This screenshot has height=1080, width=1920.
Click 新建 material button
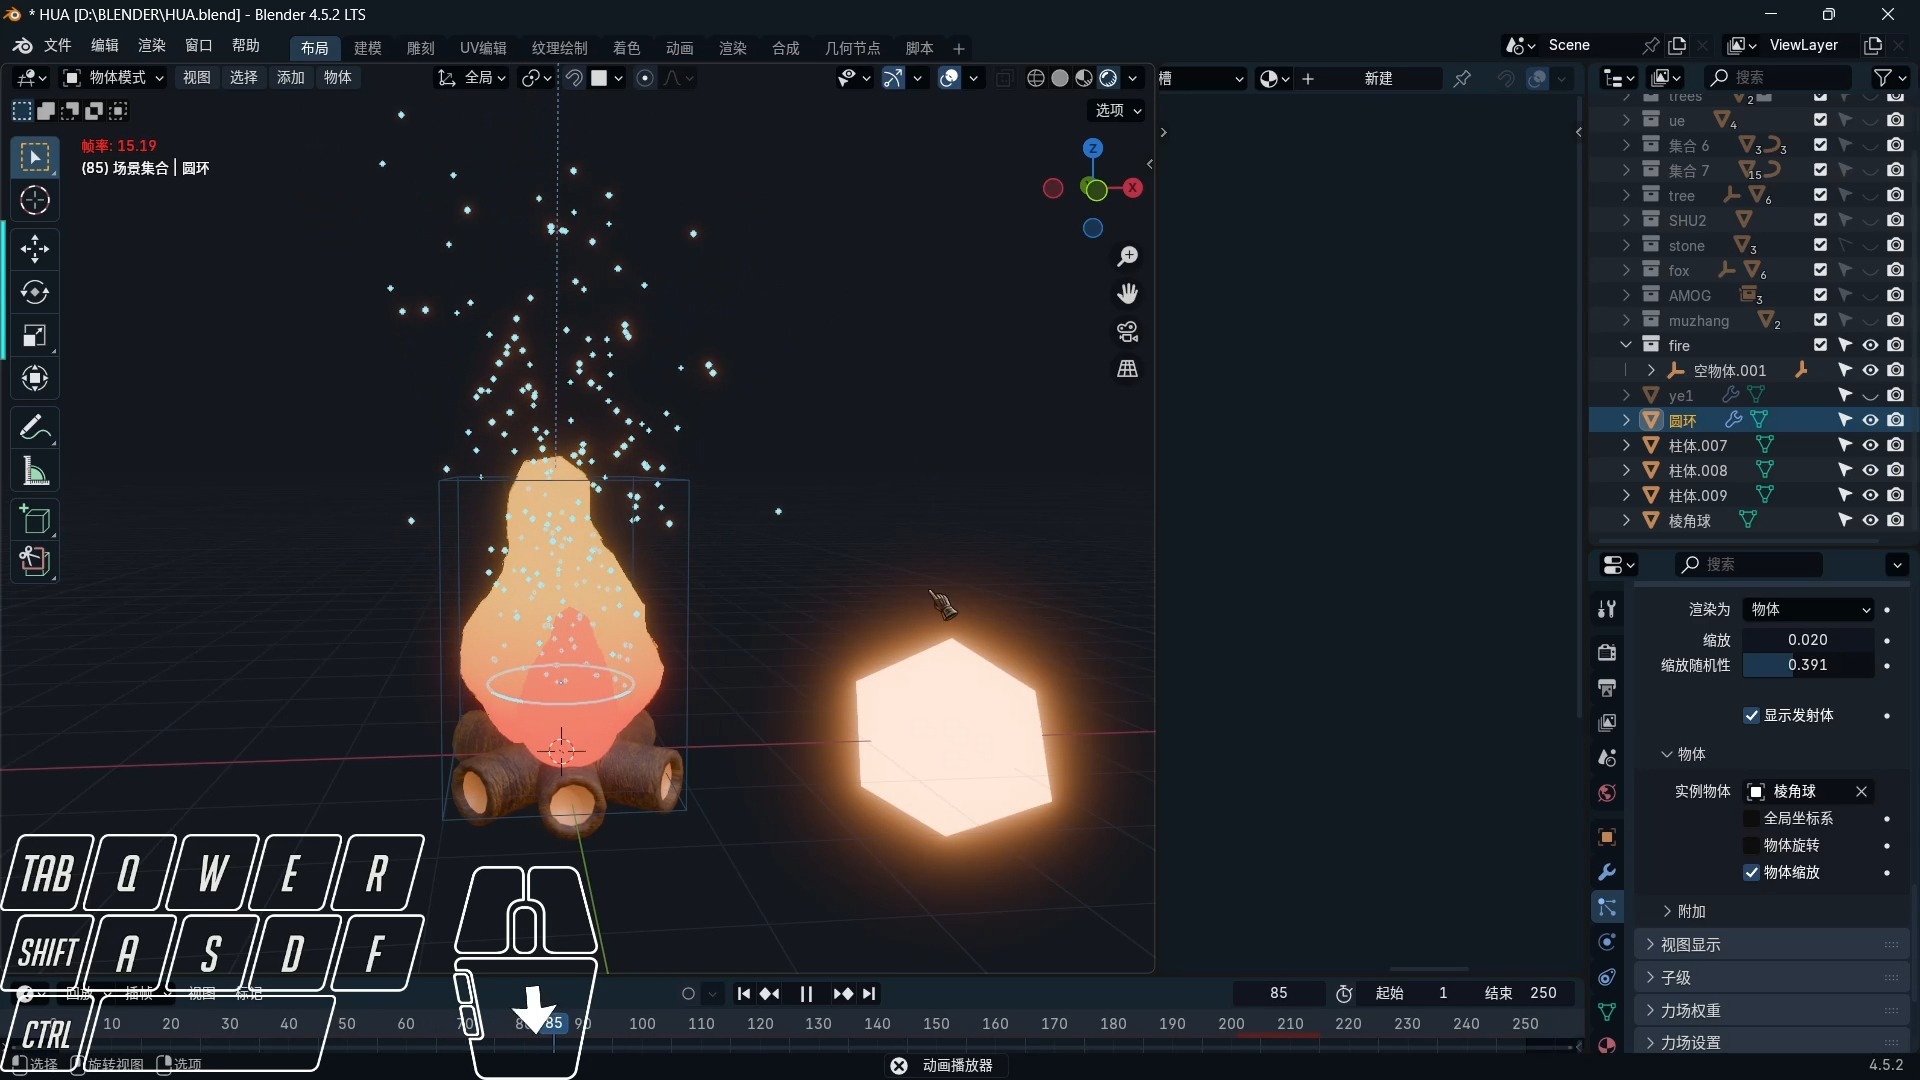(1379, 78)
